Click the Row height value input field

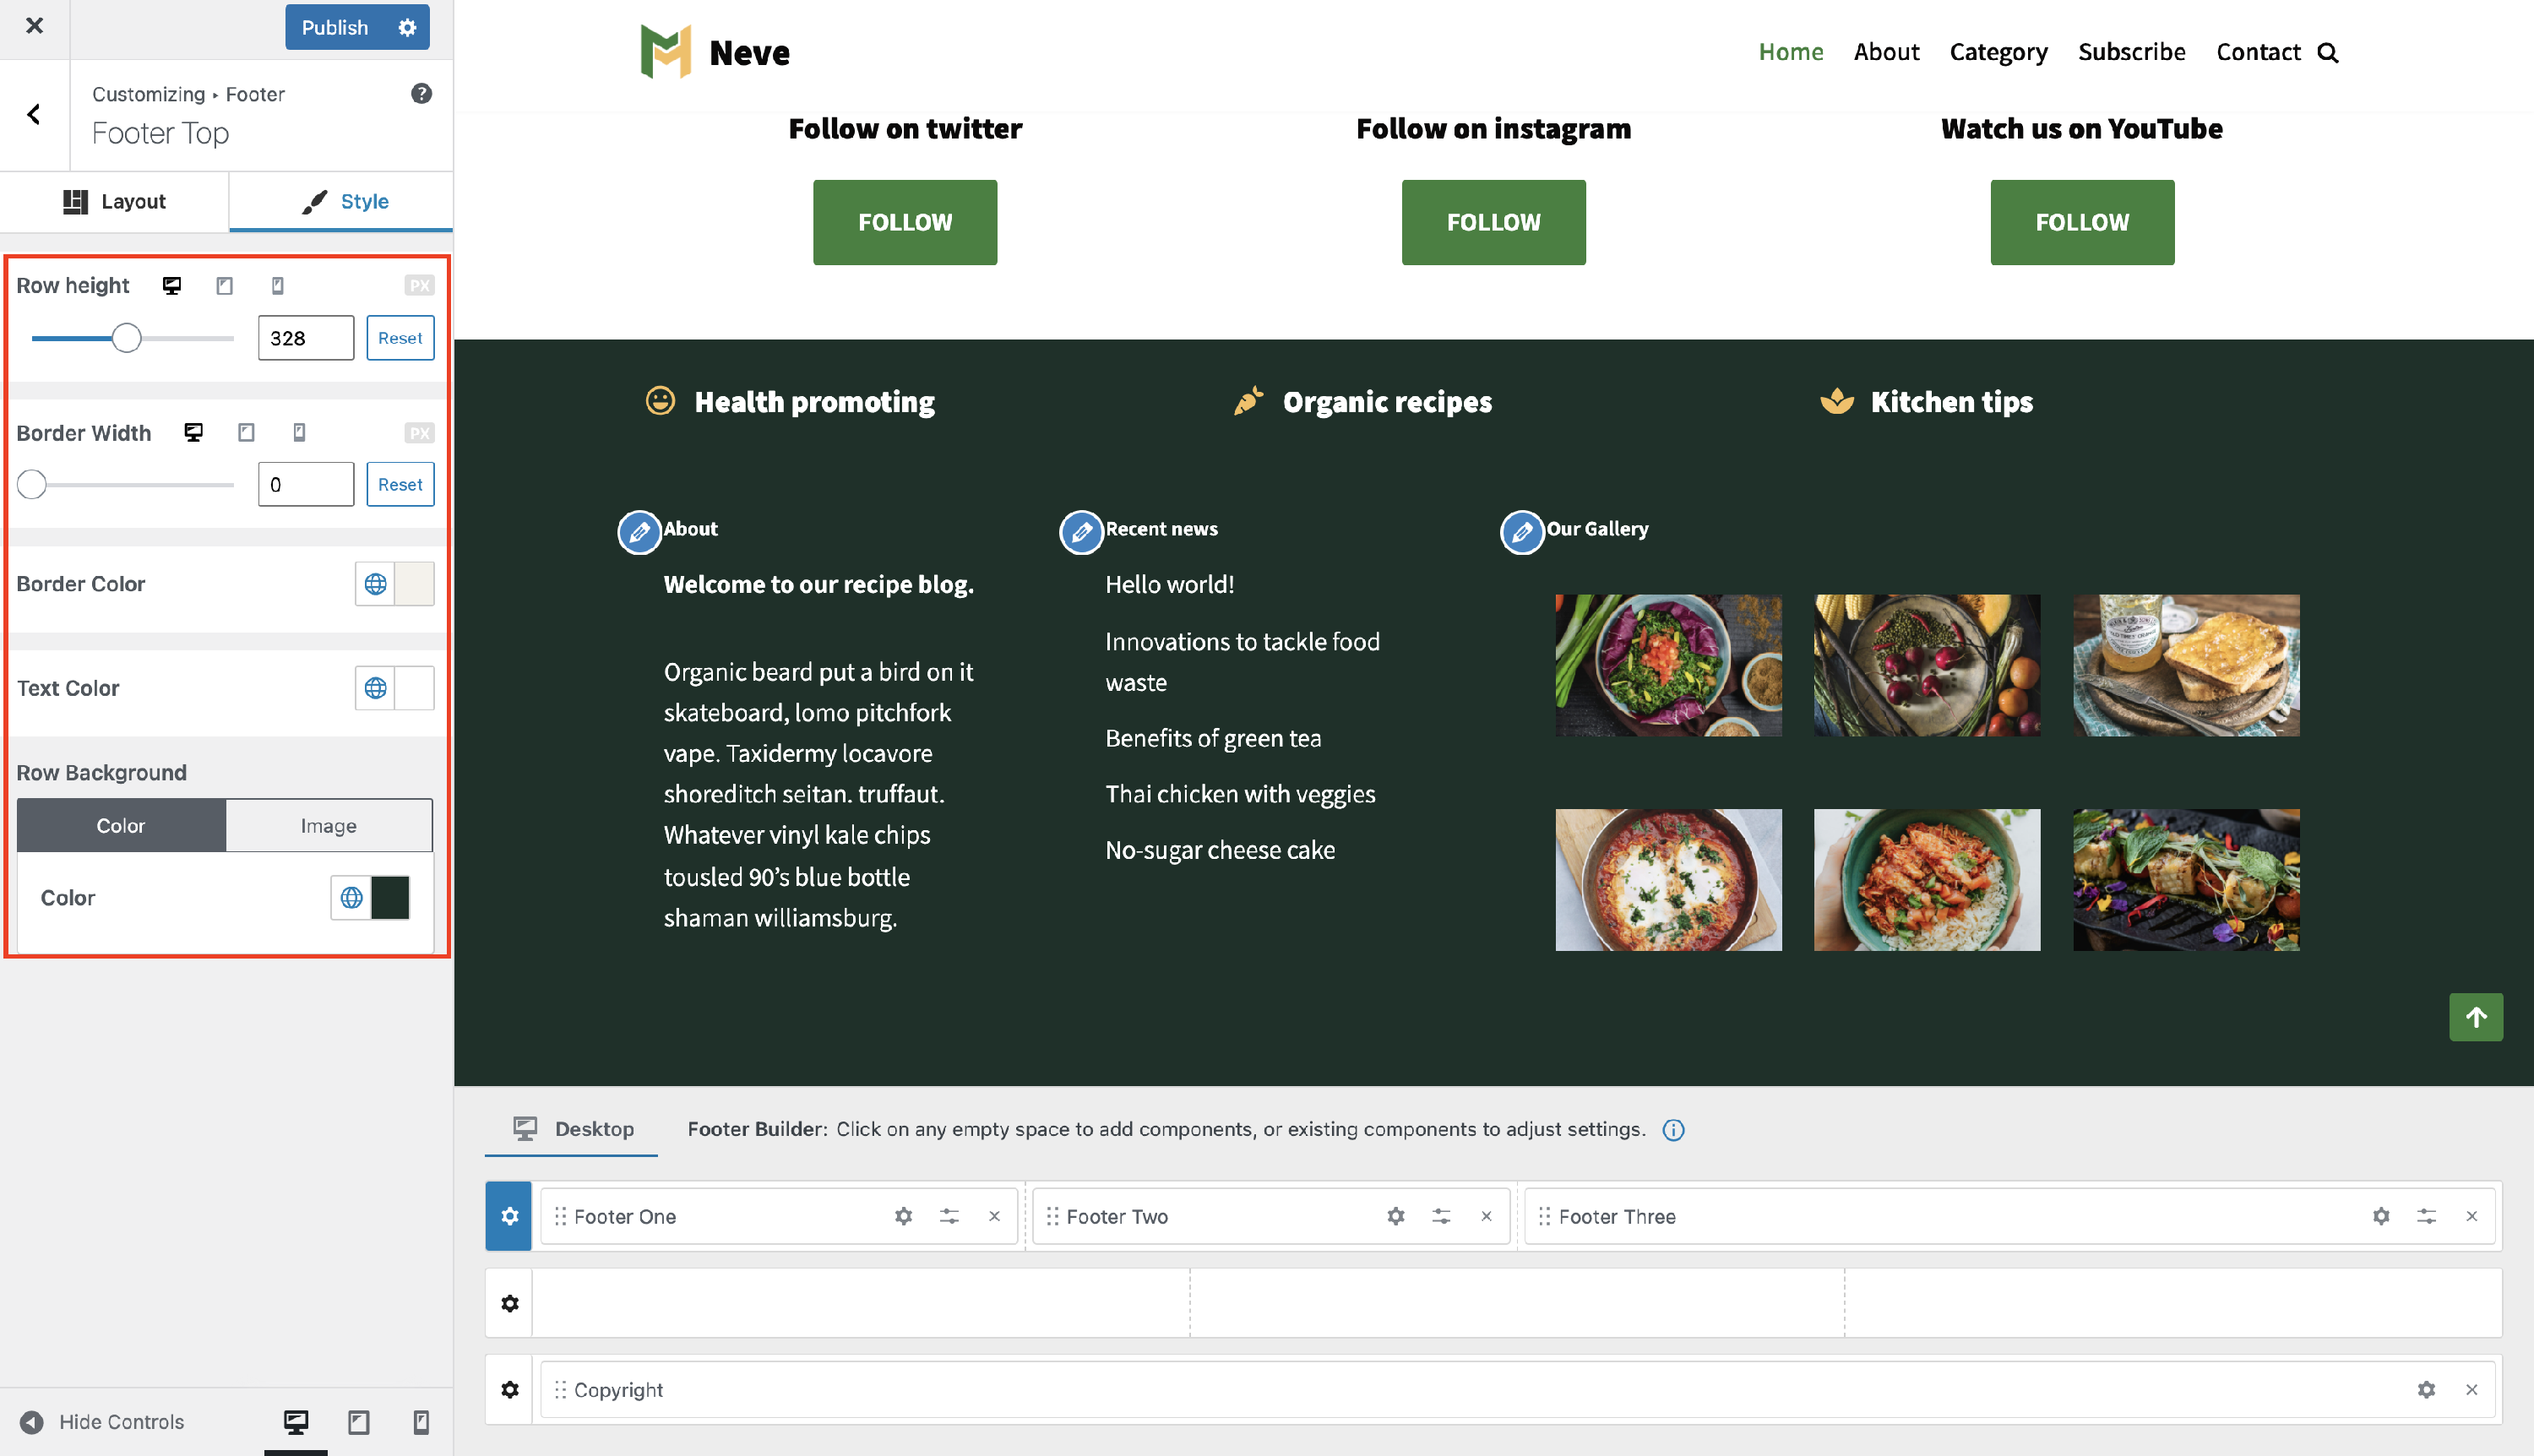pos(305,338)
